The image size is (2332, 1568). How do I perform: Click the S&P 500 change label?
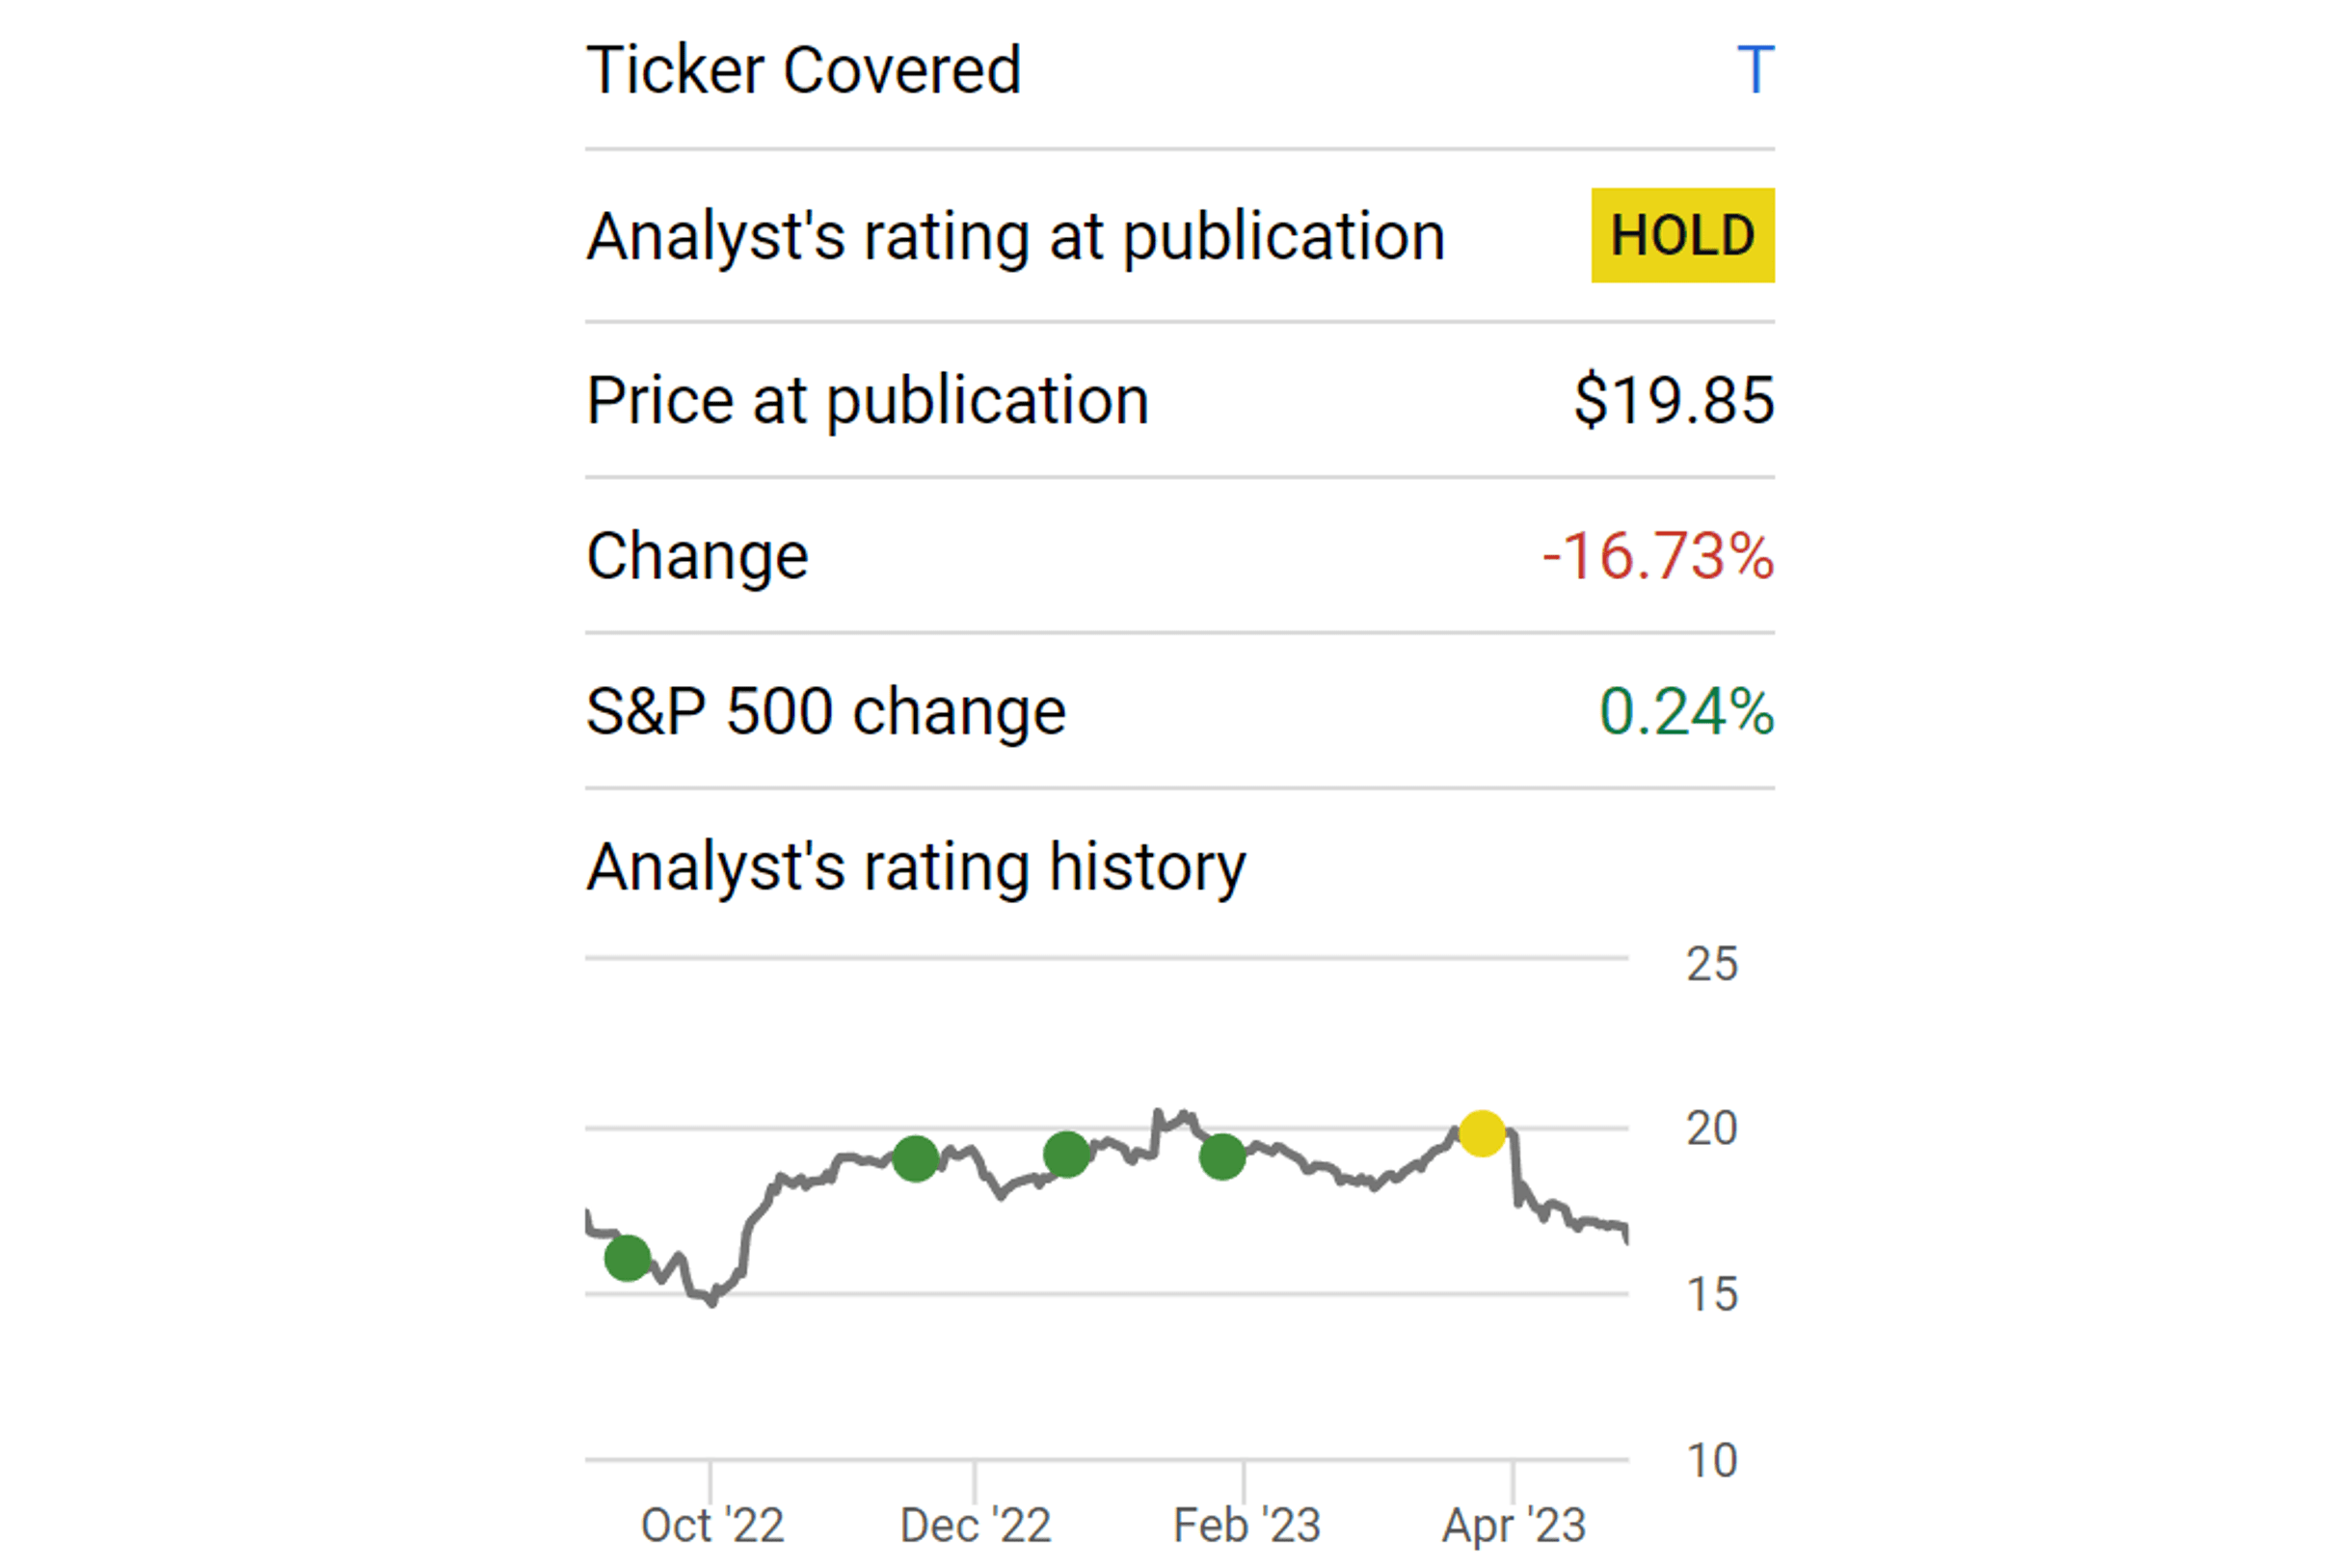(x=826, y=712)
